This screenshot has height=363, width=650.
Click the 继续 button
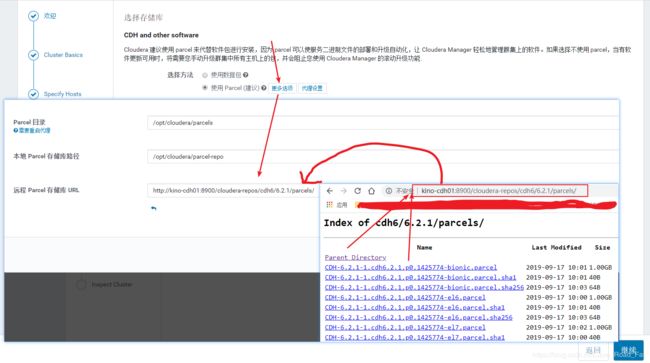629,351
